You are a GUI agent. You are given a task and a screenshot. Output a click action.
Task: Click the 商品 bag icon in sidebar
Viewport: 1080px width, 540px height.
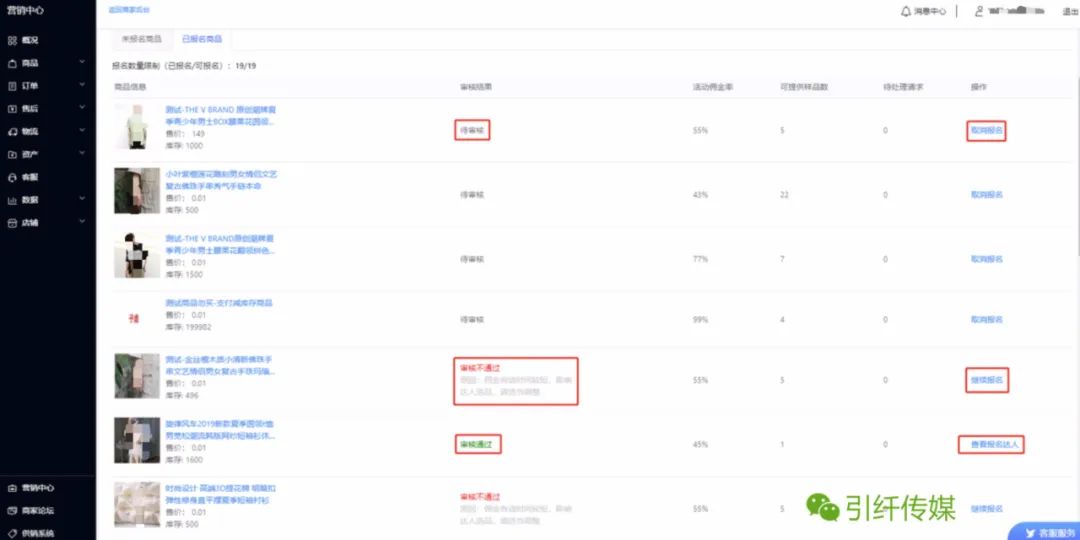[x=12, y=63]
